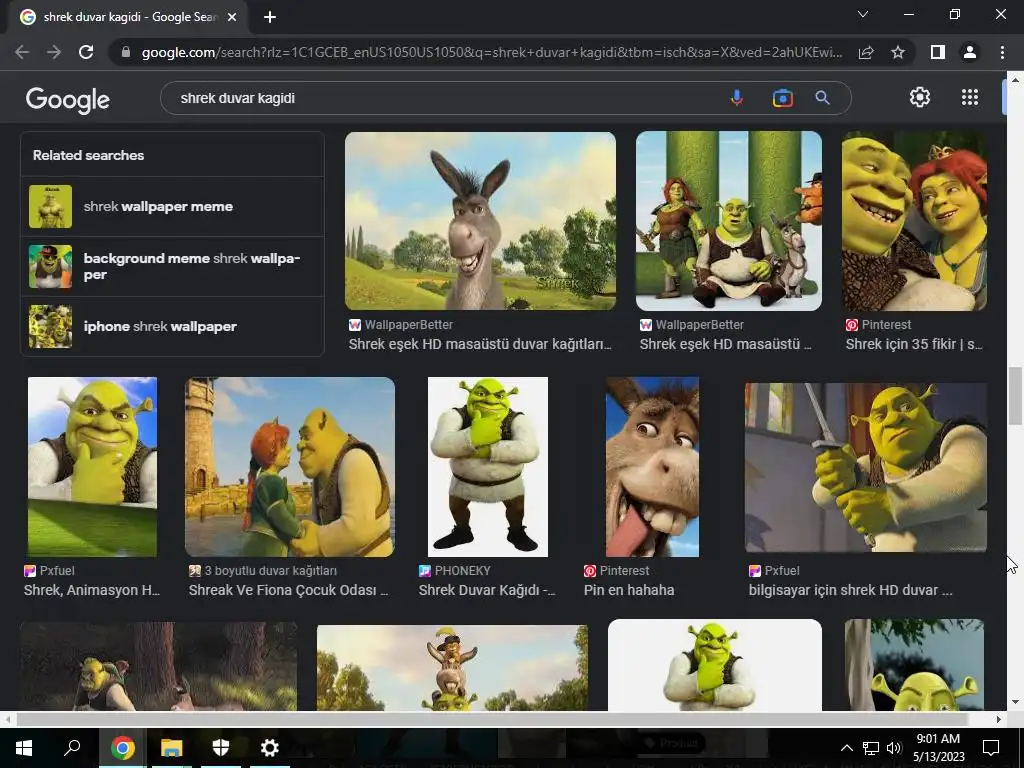Open the notification center
This screenshot has height=768, width=1024.
click(991, 748)
